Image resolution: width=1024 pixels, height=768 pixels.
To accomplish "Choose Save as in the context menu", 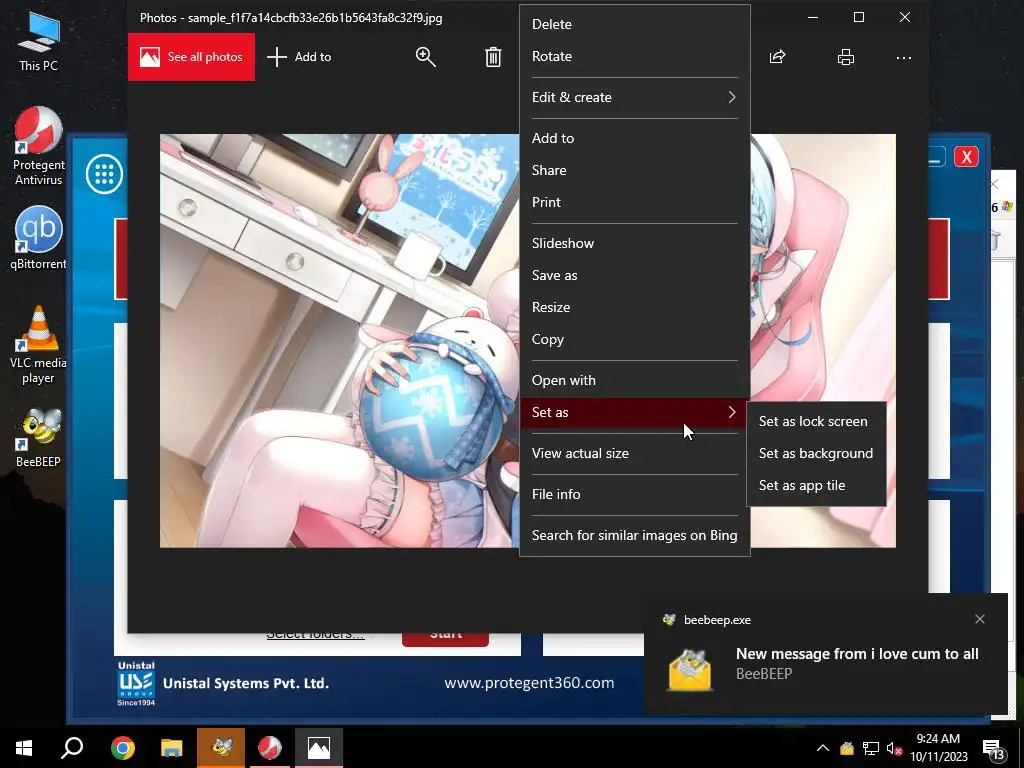I will click(x=634, y=275).
